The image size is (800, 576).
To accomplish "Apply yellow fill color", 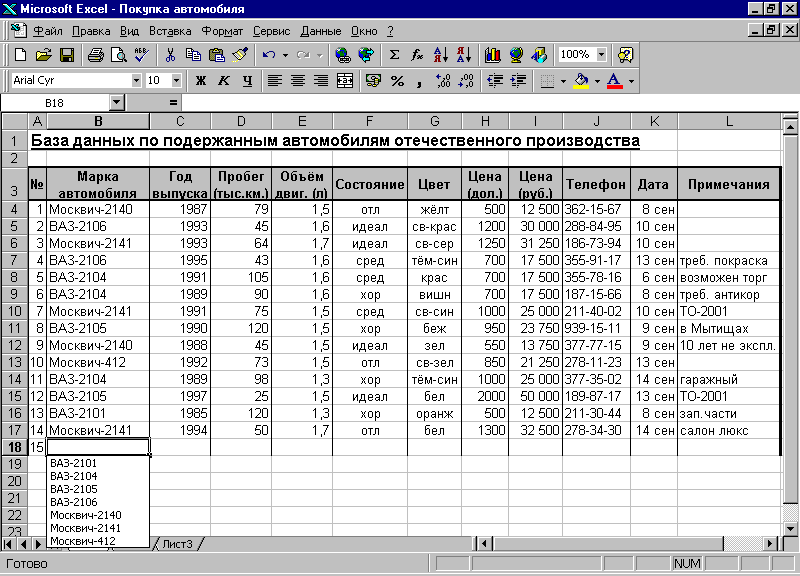I will [581, 81].
